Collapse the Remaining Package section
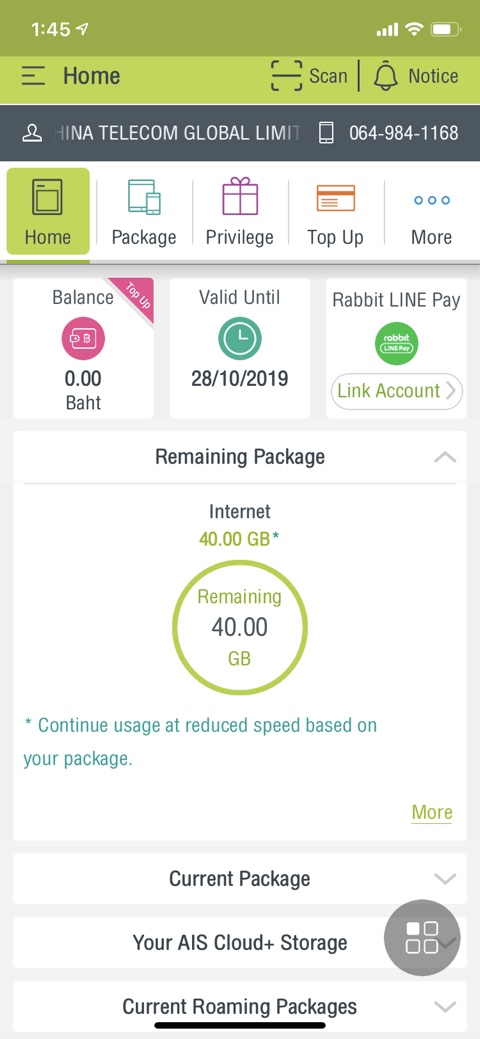 point(445,457)
